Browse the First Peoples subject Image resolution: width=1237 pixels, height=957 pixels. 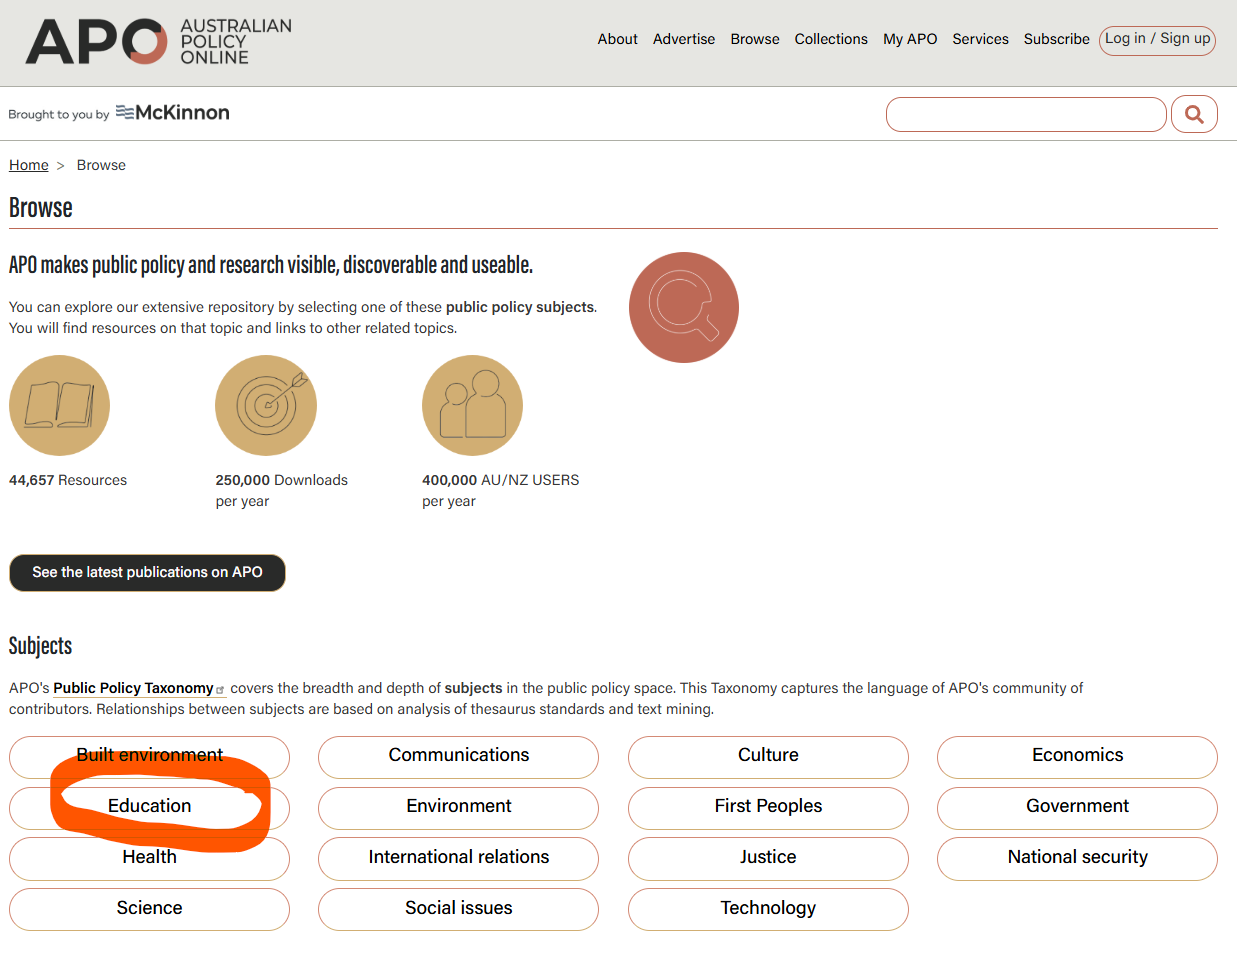point(768,806)
